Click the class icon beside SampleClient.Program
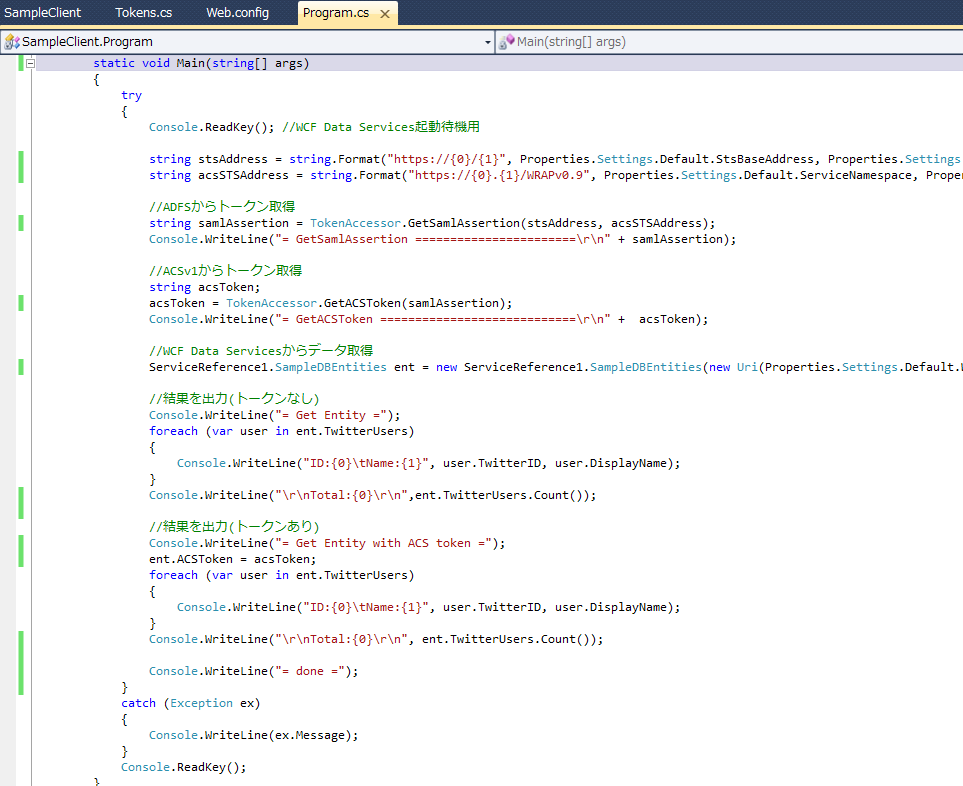Image resolution: width=963 pixels, height=786 pixels. [x=12, y=42]
